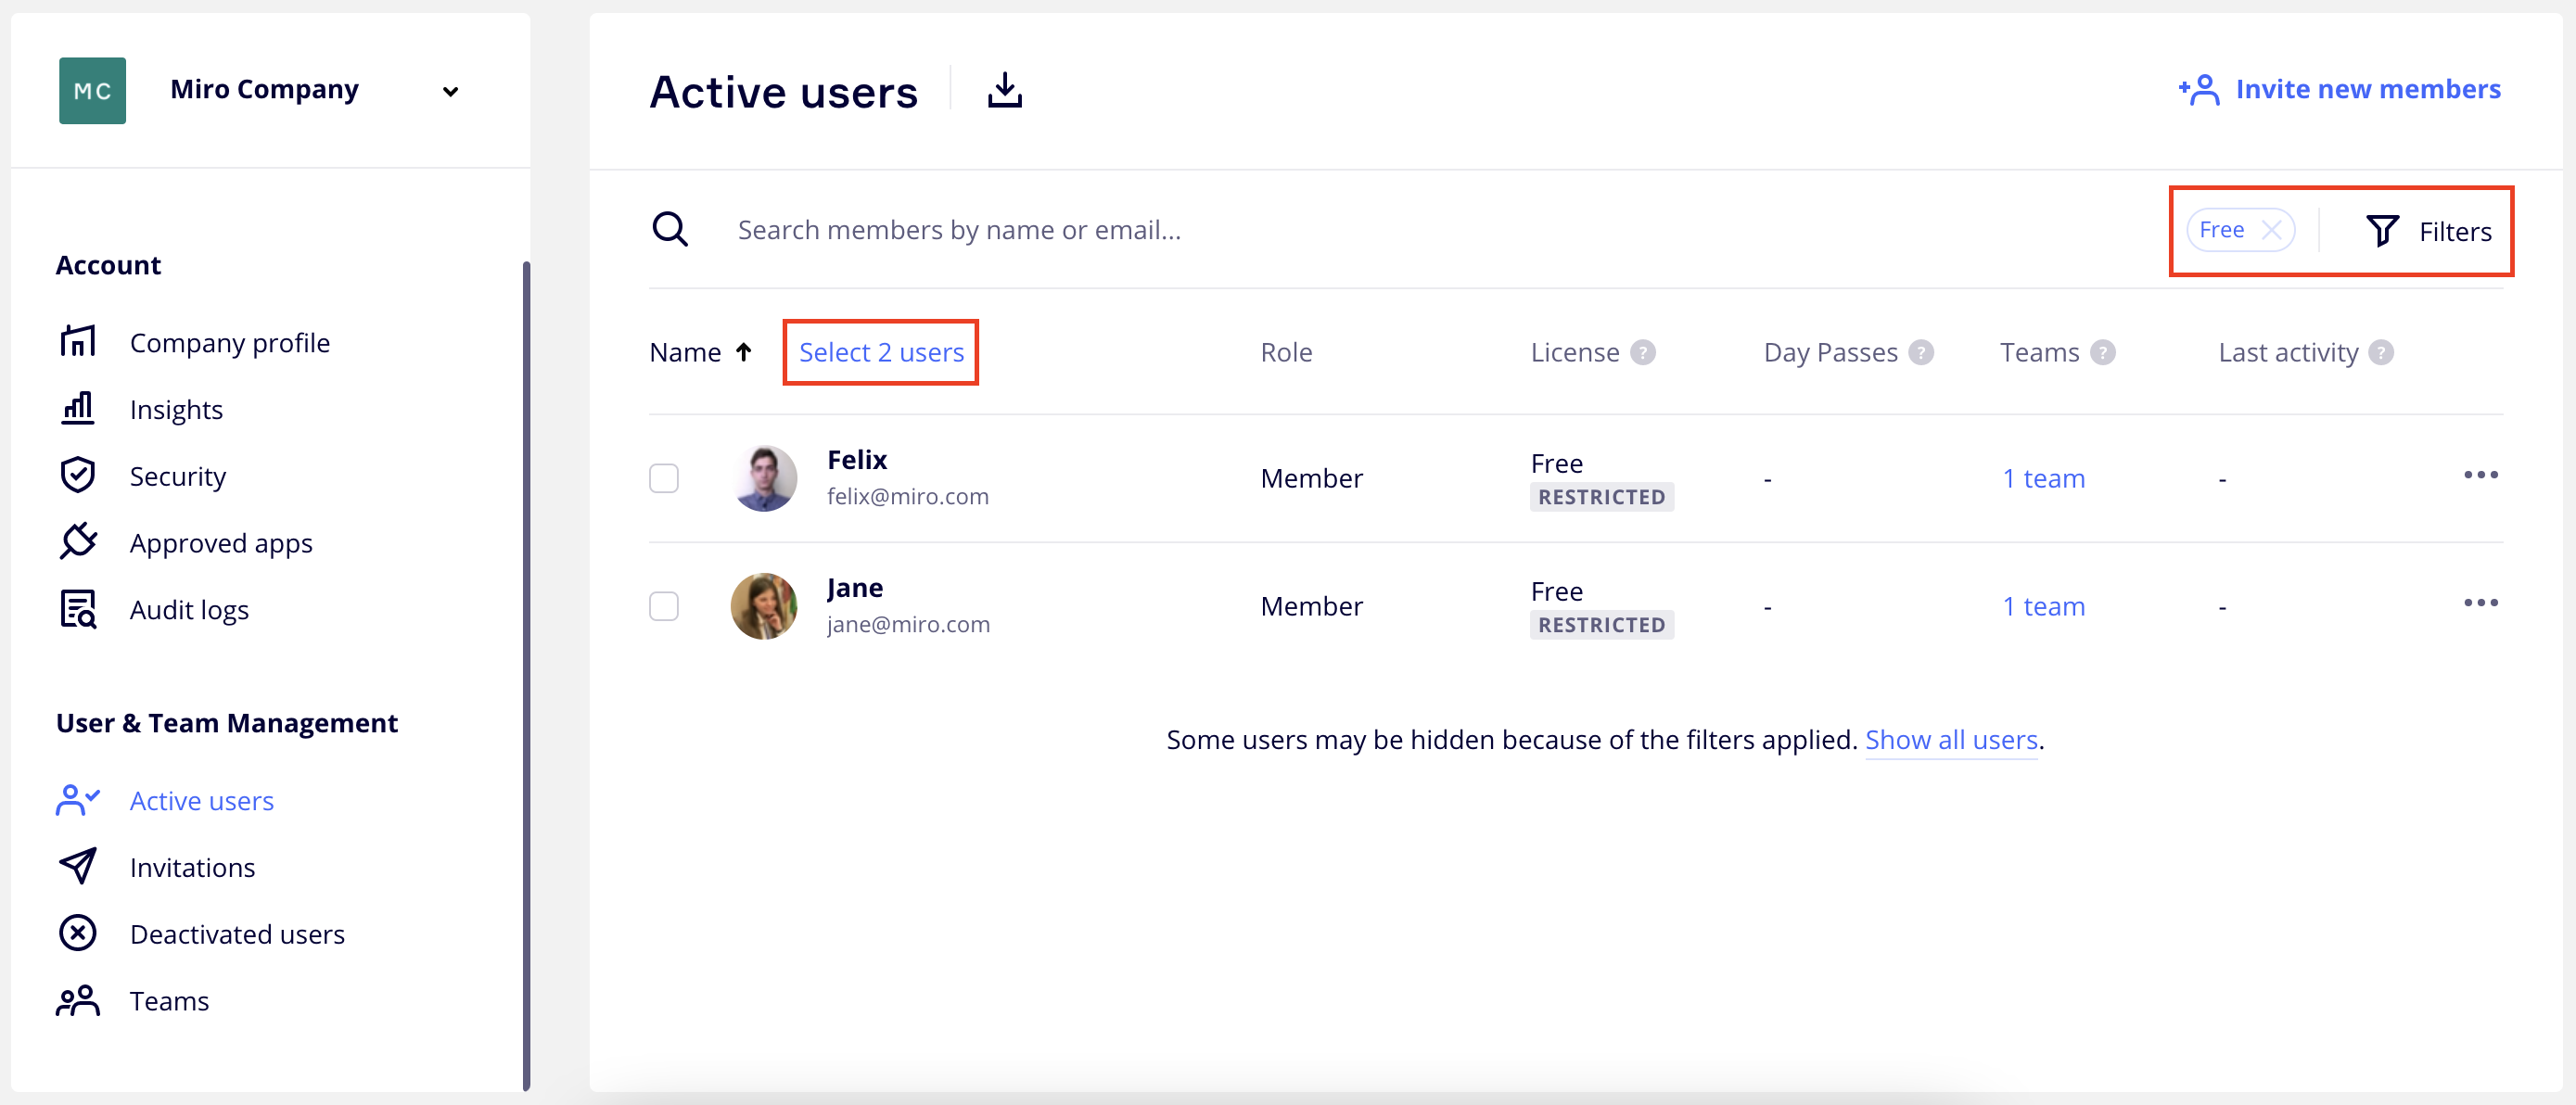Screen dimensions: 2576x1105
Task: Remove the Free filter chip
Action: pyautogui.click(x=2271, y=229)
